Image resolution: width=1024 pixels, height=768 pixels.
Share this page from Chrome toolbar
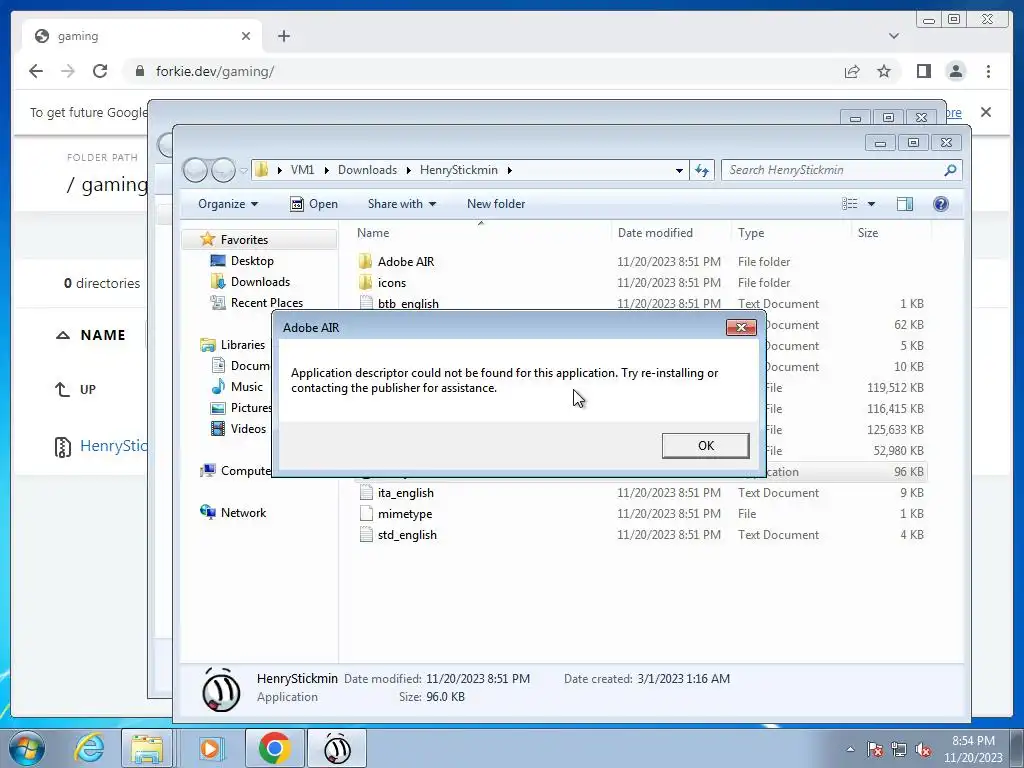click(852, 71)
